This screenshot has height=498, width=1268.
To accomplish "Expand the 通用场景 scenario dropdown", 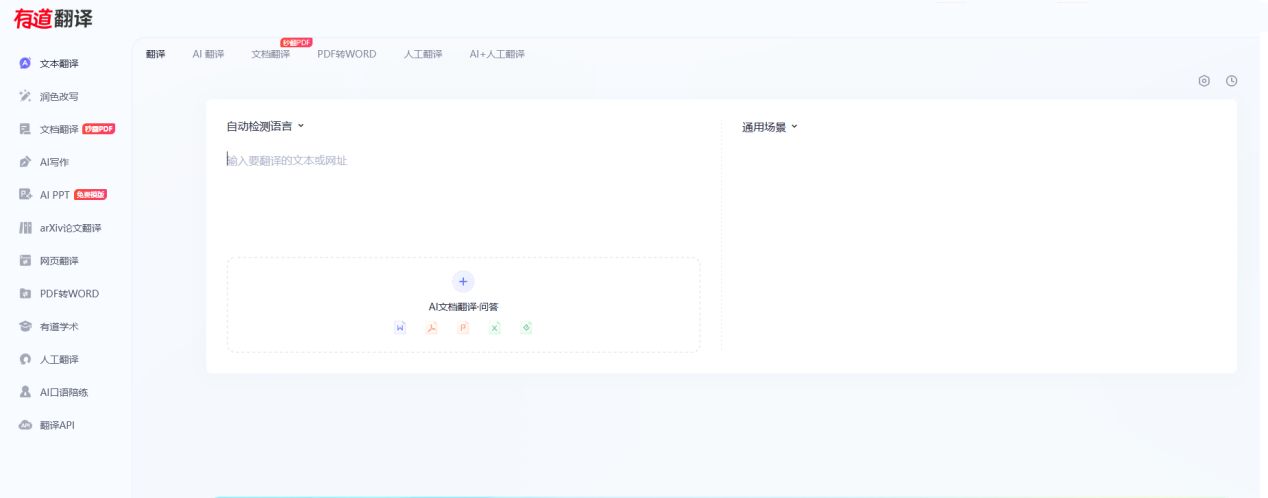I will (769, 128).
